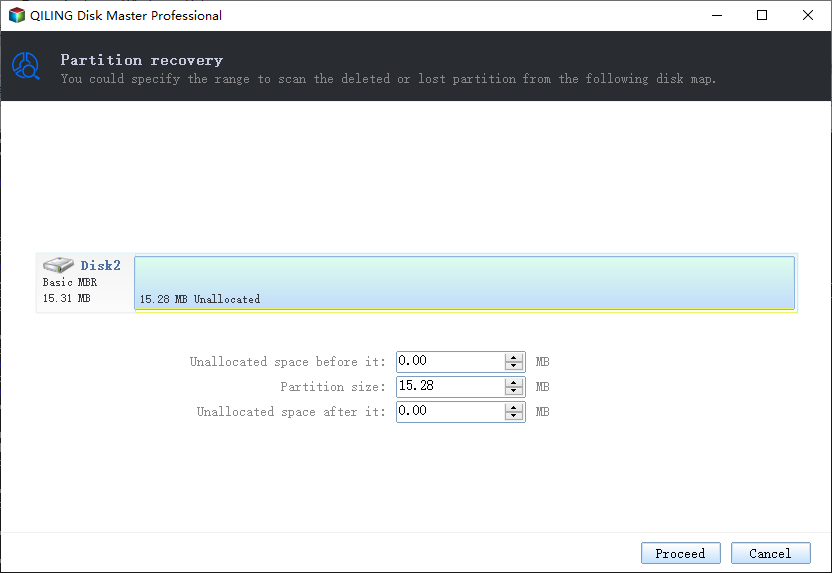Increase Partition size using up arrow

pyautogui.click(x=514, y=382)
